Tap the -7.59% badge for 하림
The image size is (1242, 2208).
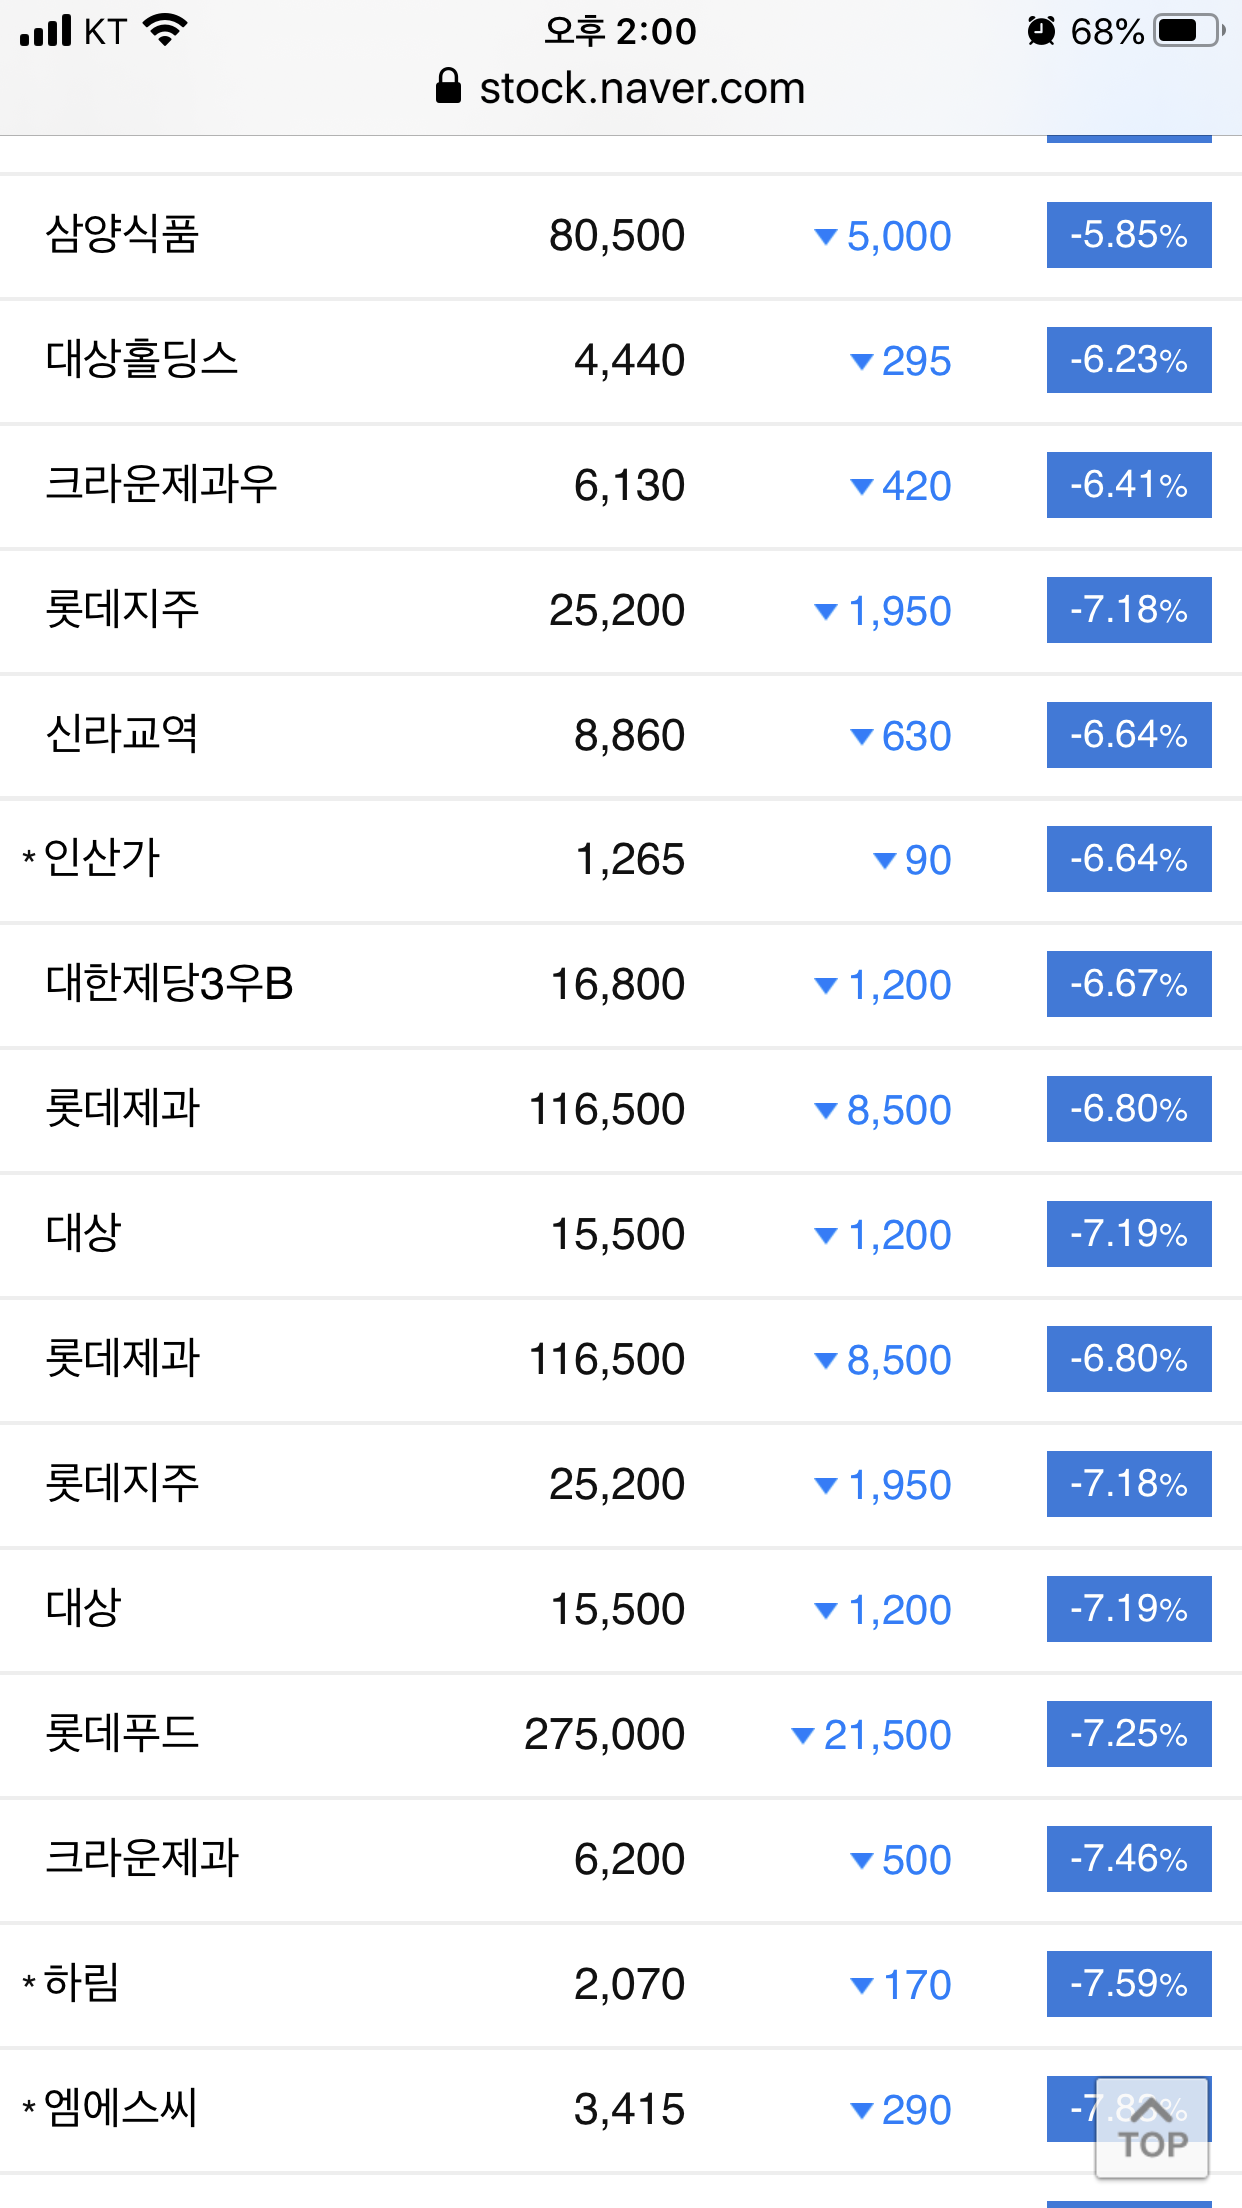click(1128, 1984)
